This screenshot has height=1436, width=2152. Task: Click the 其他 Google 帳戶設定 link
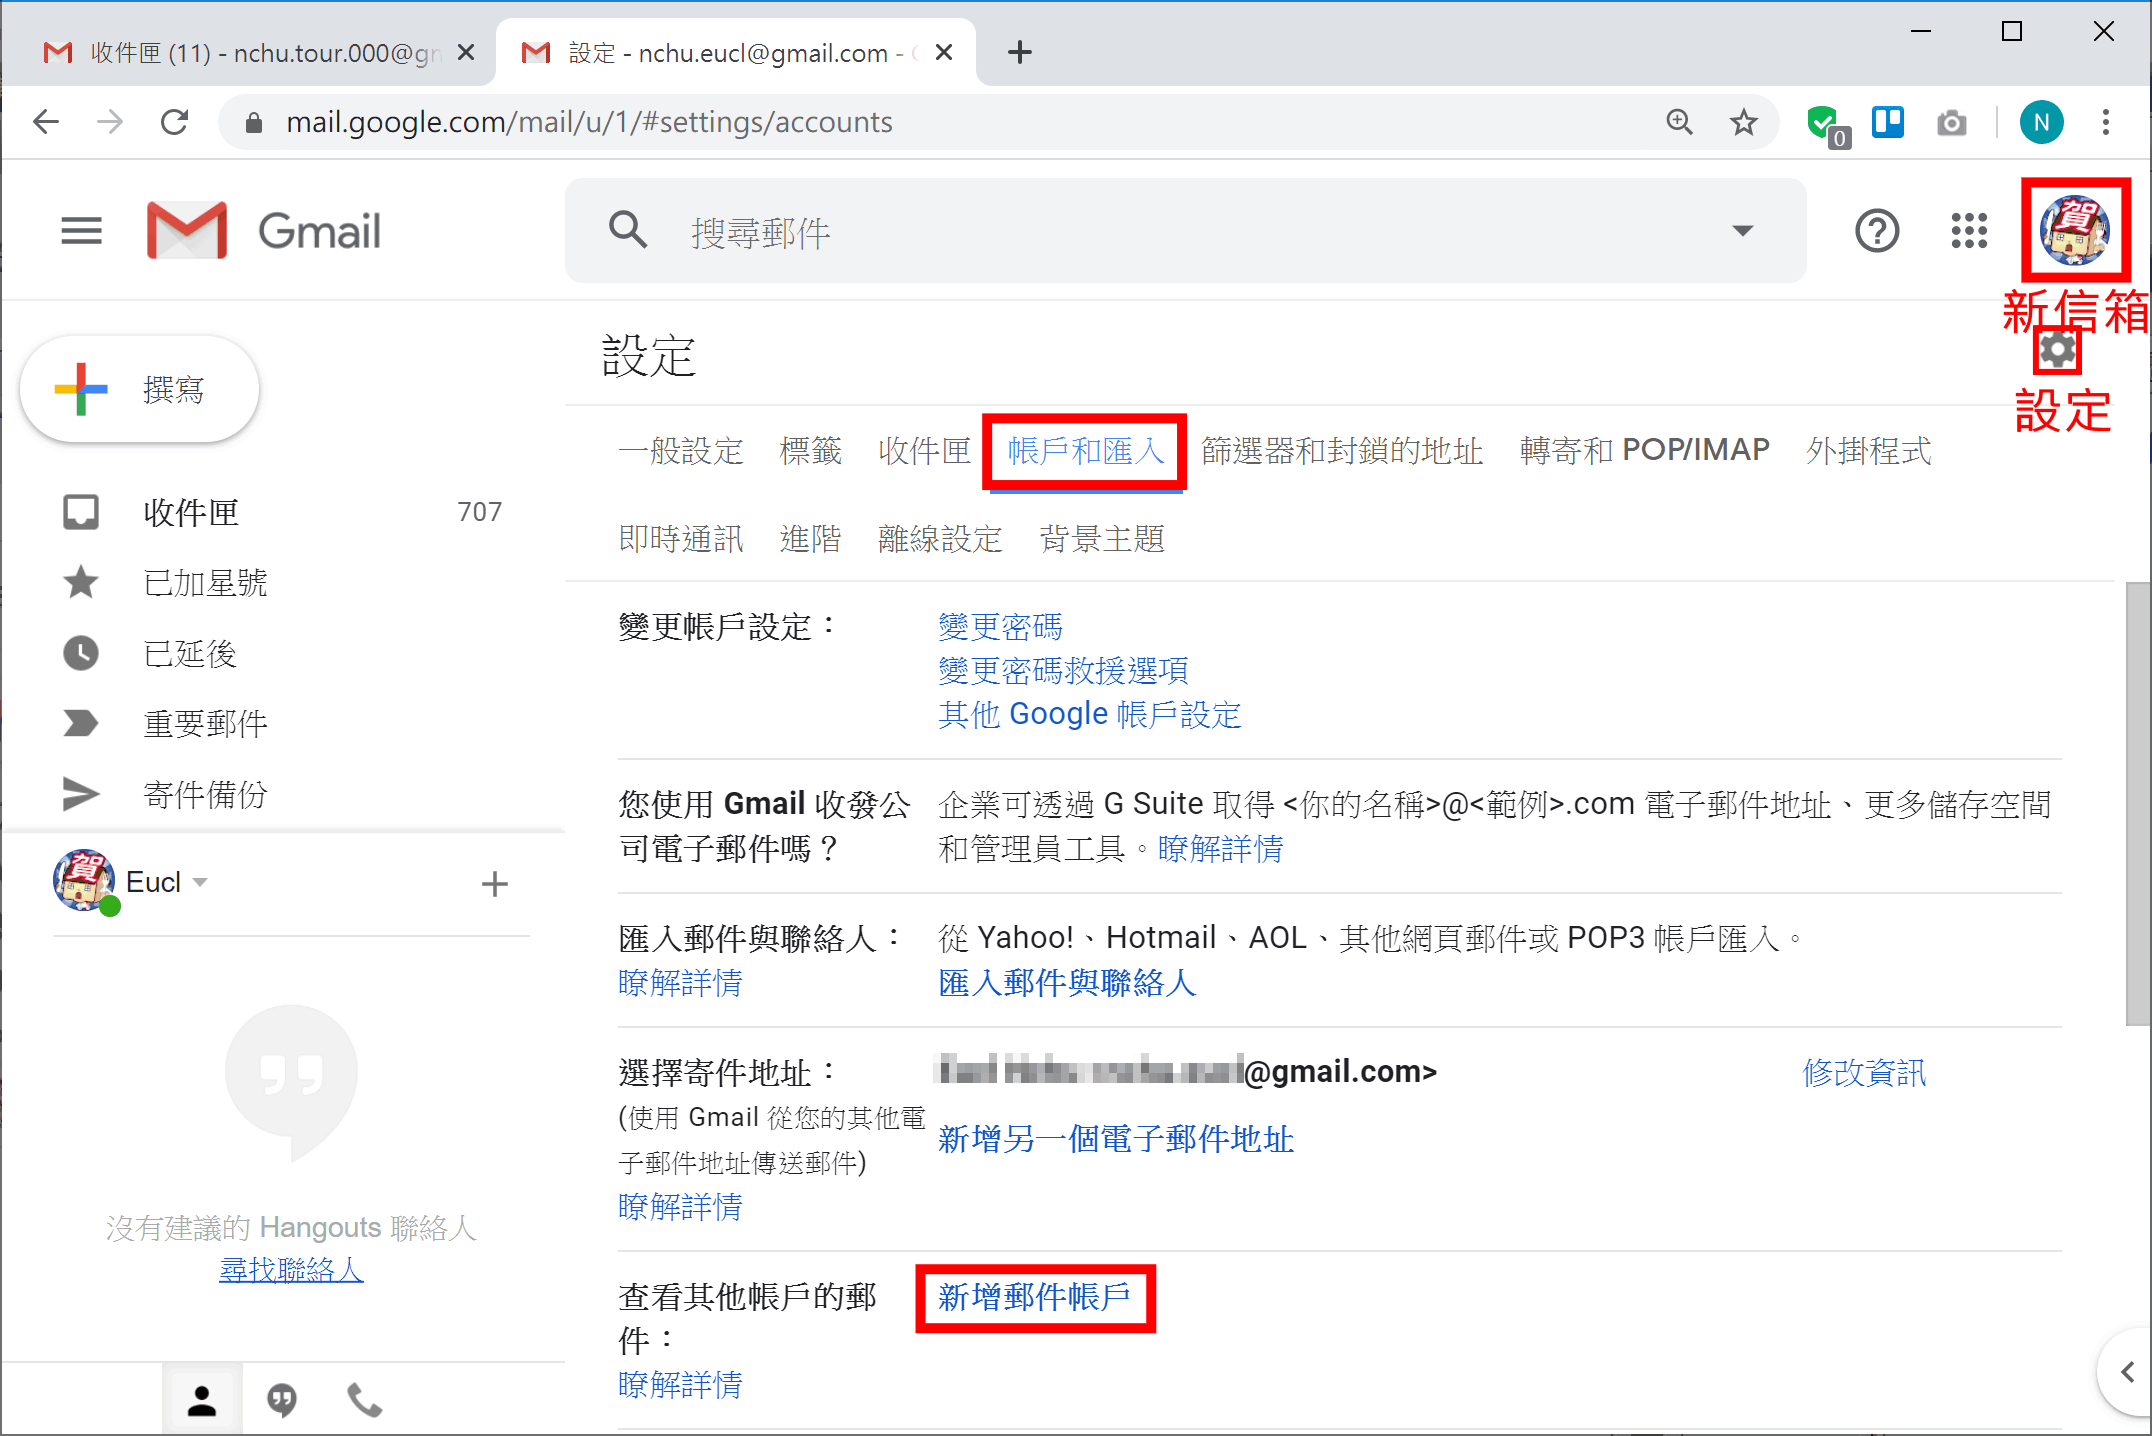point(1089,715)
